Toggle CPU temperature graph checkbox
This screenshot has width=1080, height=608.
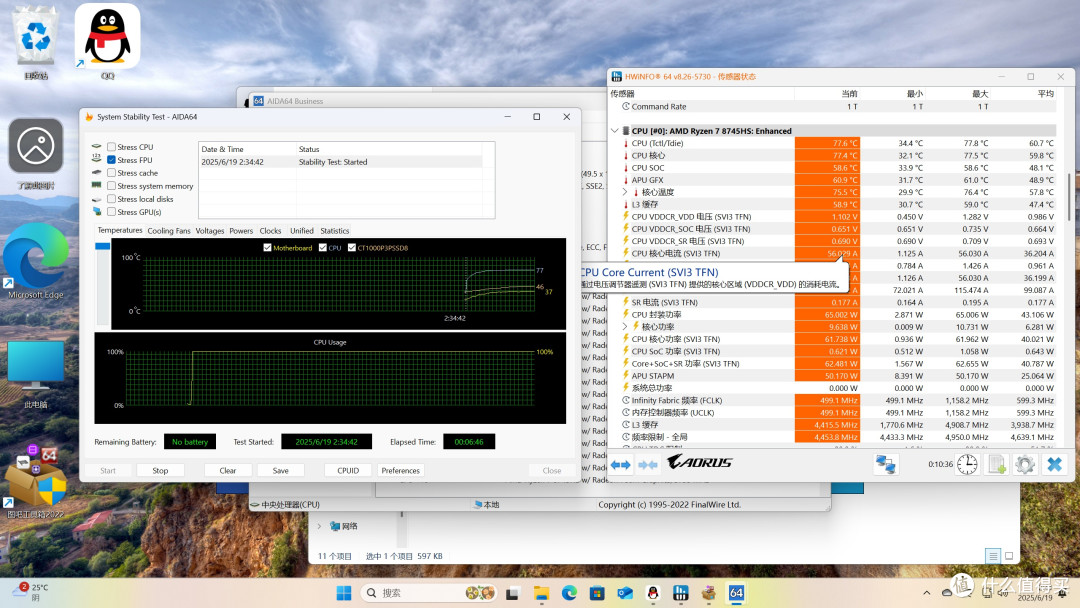[322, 248]
